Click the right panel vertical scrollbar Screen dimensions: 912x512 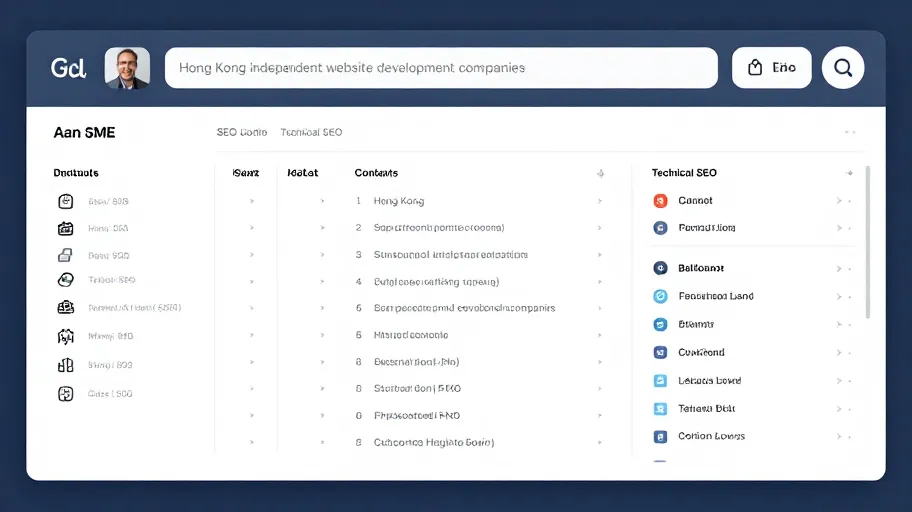868,242
